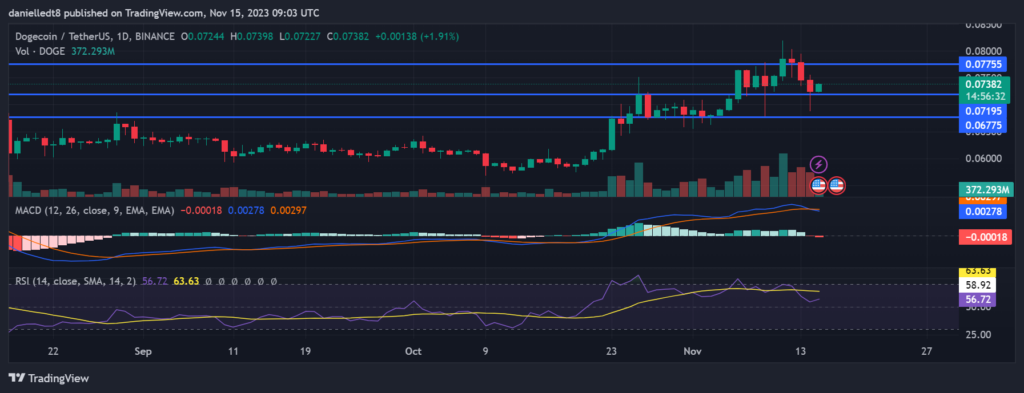The height and width of the screenshot is (393, 1024).
Task: Click the 63.63 value in RSI legend
Action: [x=186, y=281]
